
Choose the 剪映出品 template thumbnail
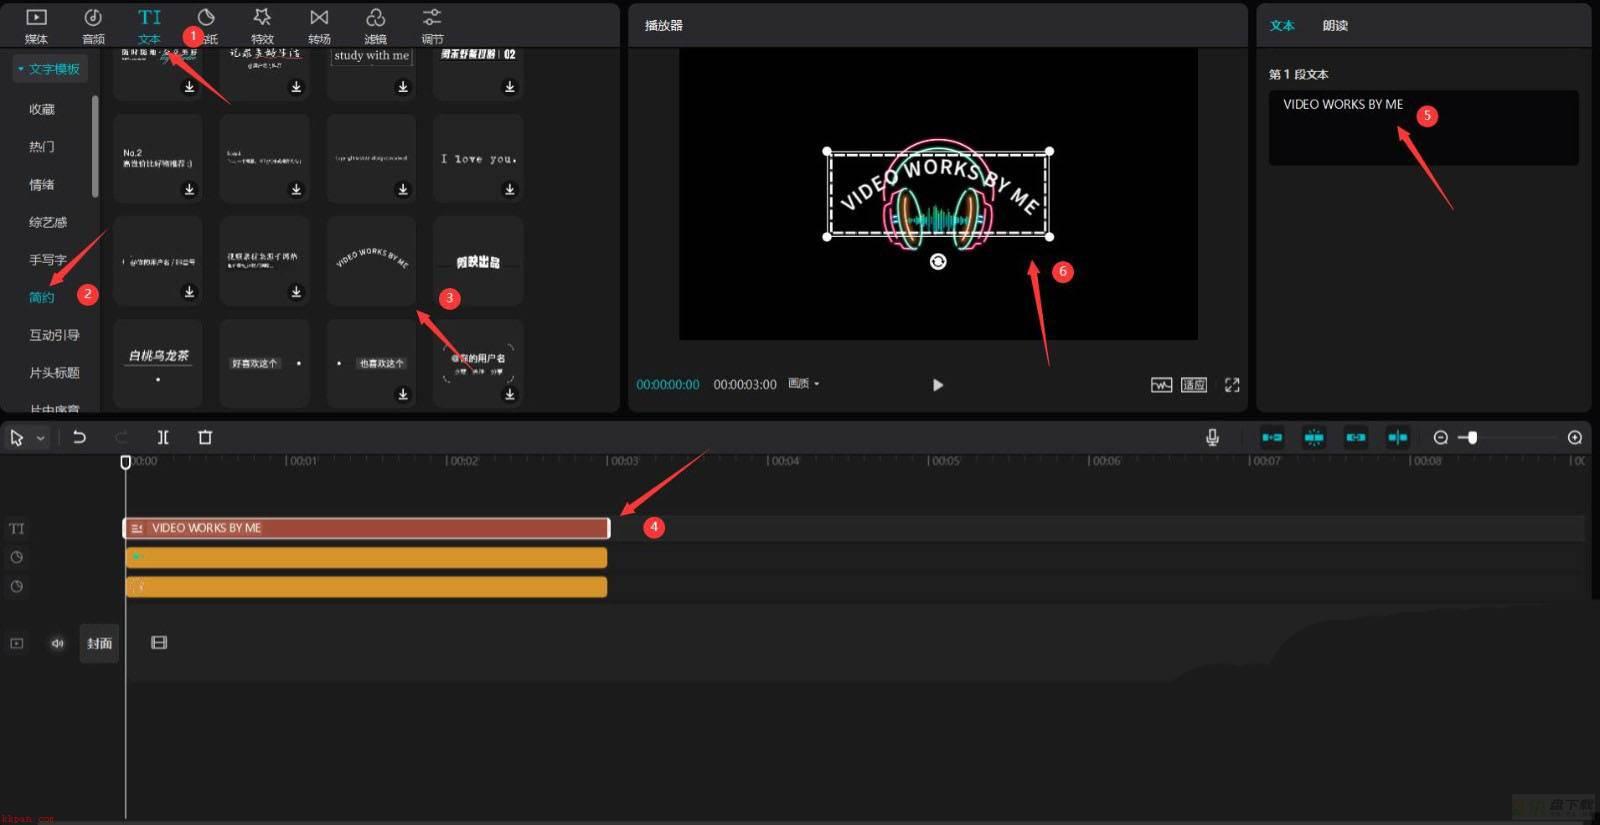(x=478, y=260)
